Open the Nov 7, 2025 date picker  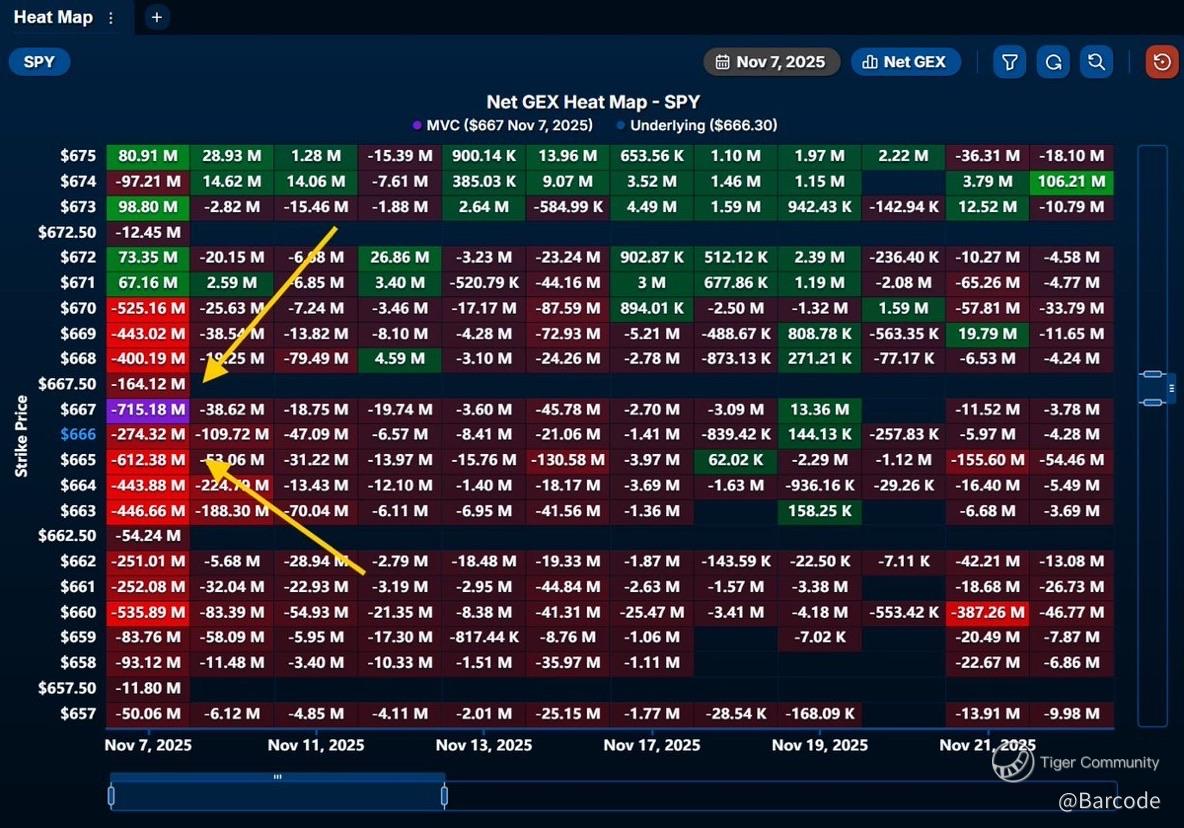771,62
